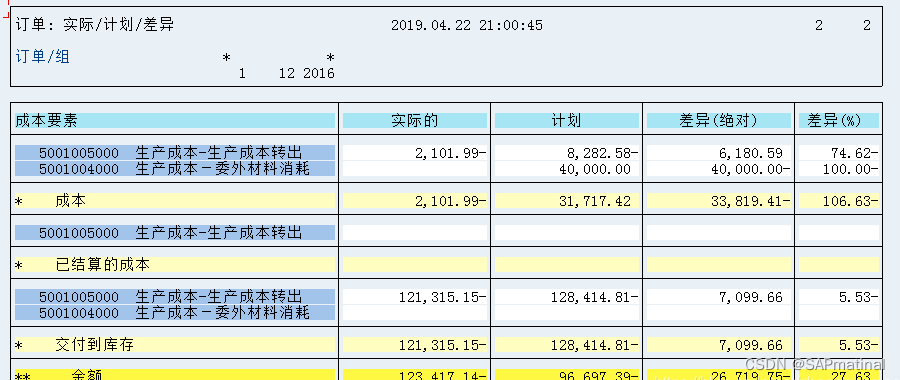The width and height of the screenshot is (900, 380).
Task: Click the plan value 8,282.58-
Action: pyautogui.click(x=603, y=153)
